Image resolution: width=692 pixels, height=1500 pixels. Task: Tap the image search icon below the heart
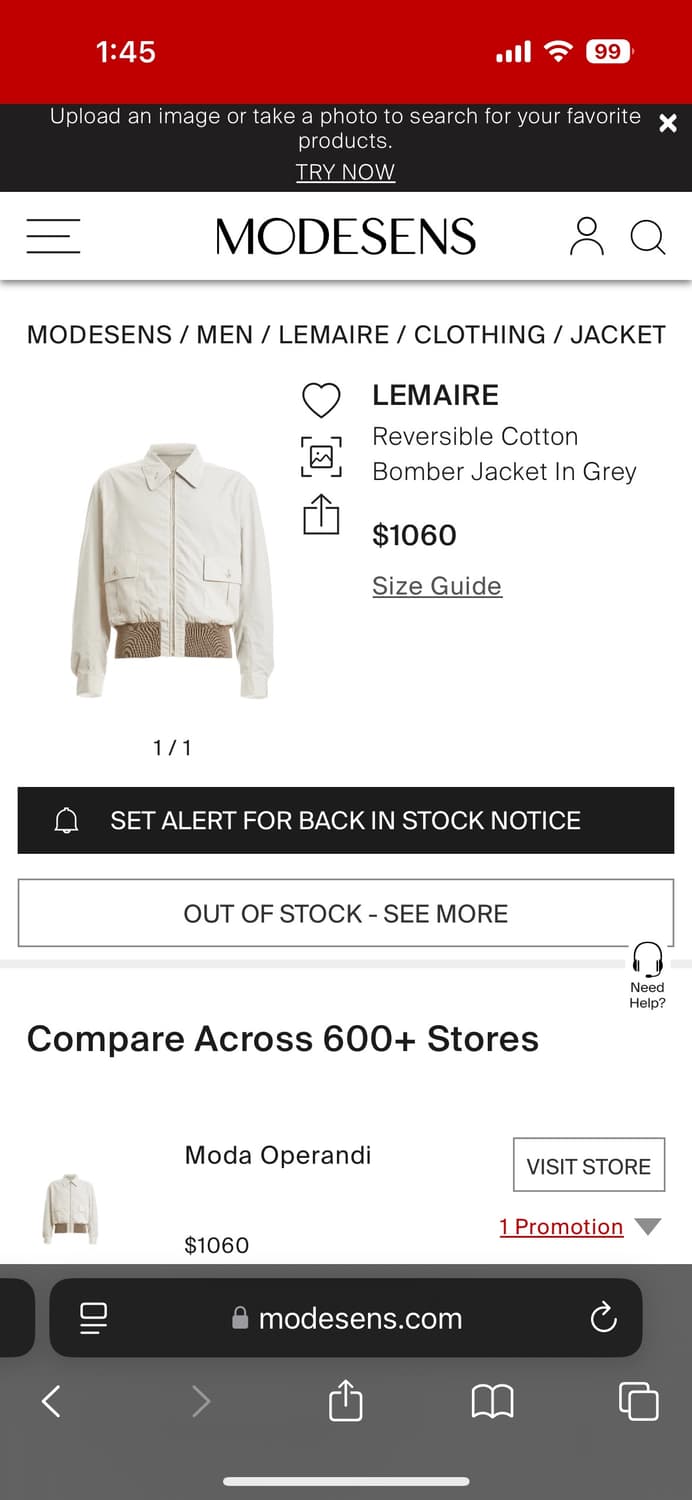click(x=321, y=457)
